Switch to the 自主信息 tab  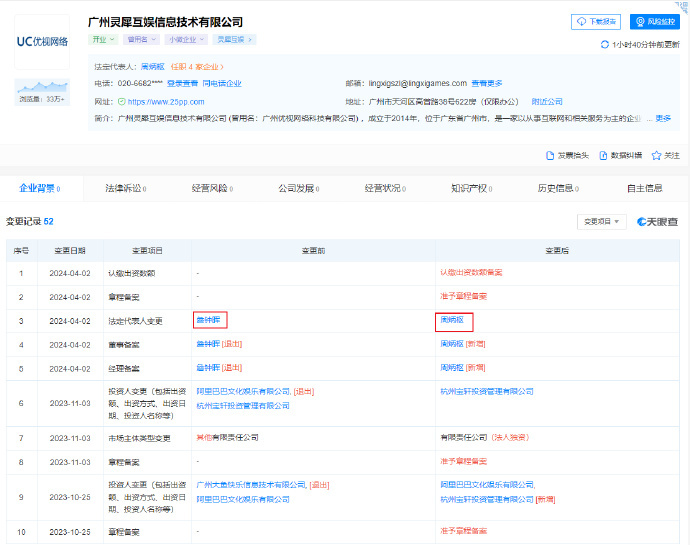point(645,188)
